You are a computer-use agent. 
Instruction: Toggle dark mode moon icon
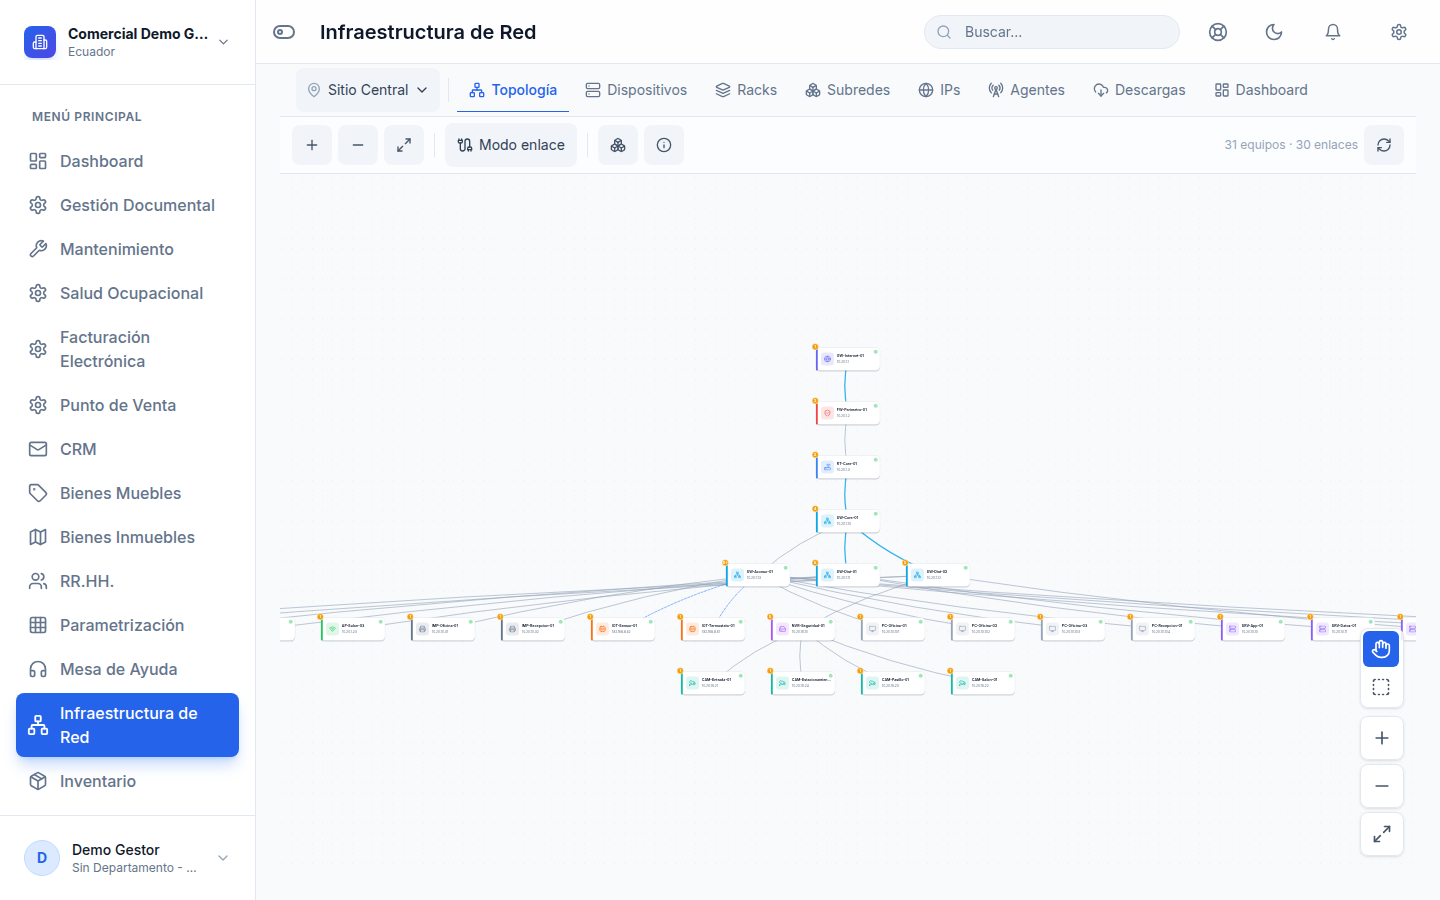pyautogui.click(x=1274, y=32)
